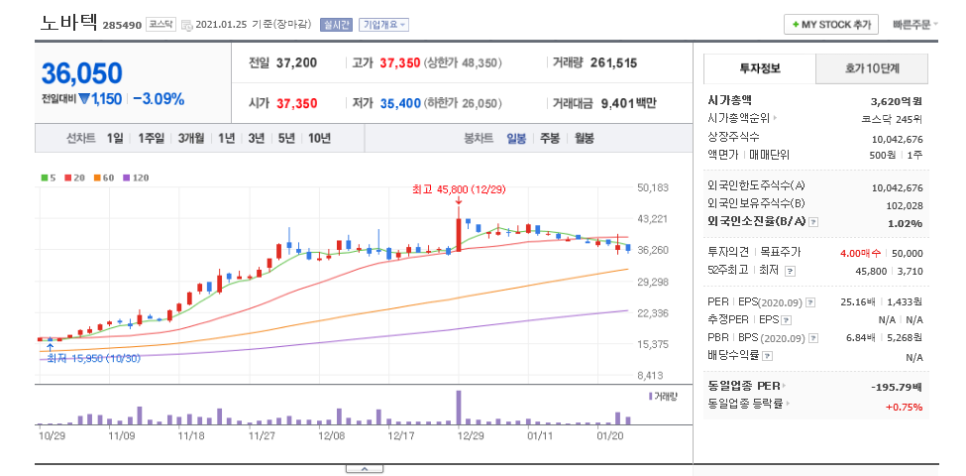The height and width of the screenshot is (476, 966).
Task: Click the 4.00매수 investment opinion
Action: tap(861, 253)
